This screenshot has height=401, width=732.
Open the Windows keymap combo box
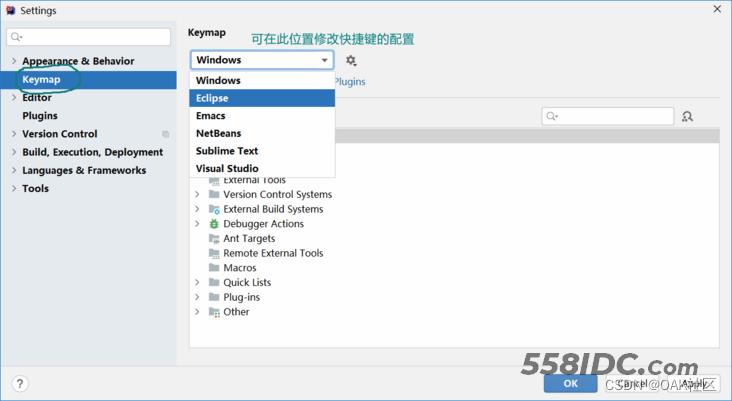pos(262,60)
